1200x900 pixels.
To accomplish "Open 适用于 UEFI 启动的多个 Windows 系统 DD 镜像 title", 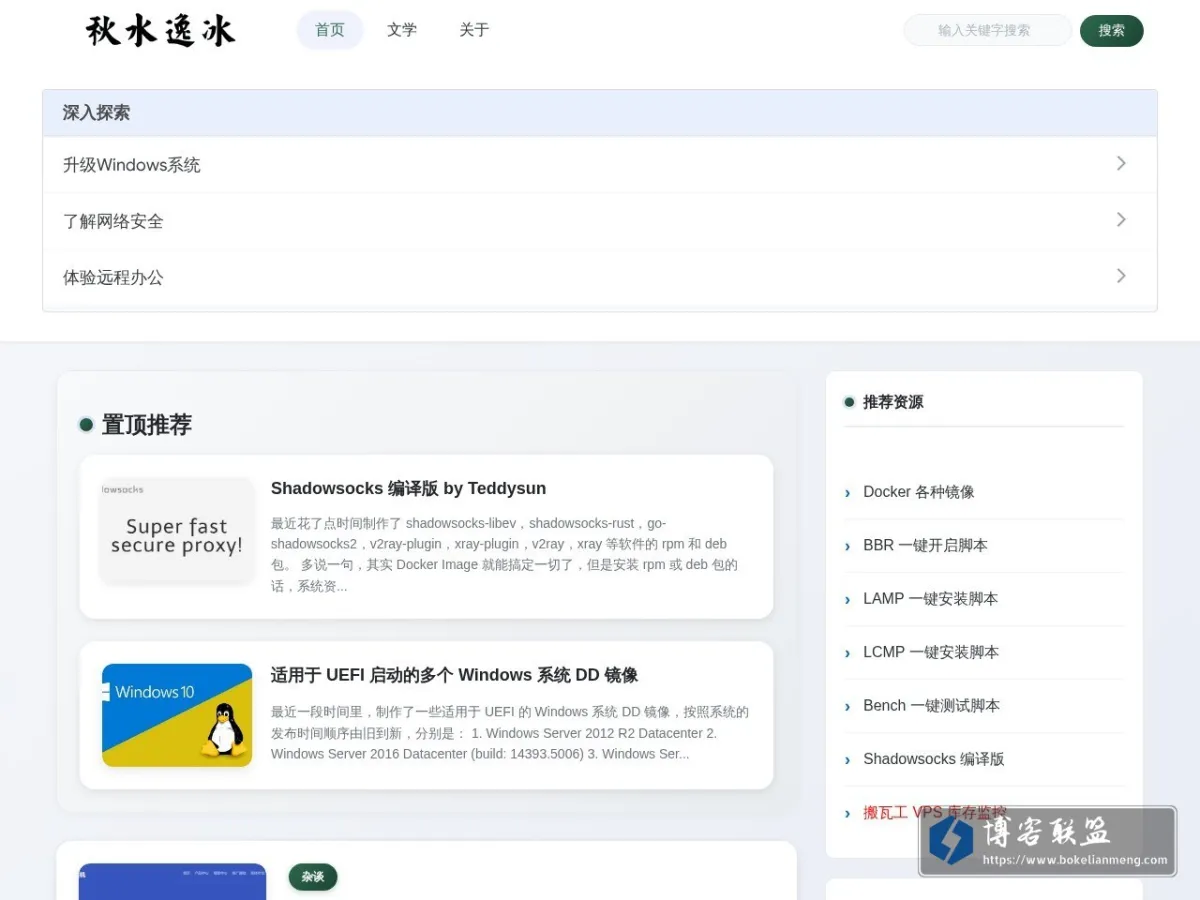I will 454,675.
